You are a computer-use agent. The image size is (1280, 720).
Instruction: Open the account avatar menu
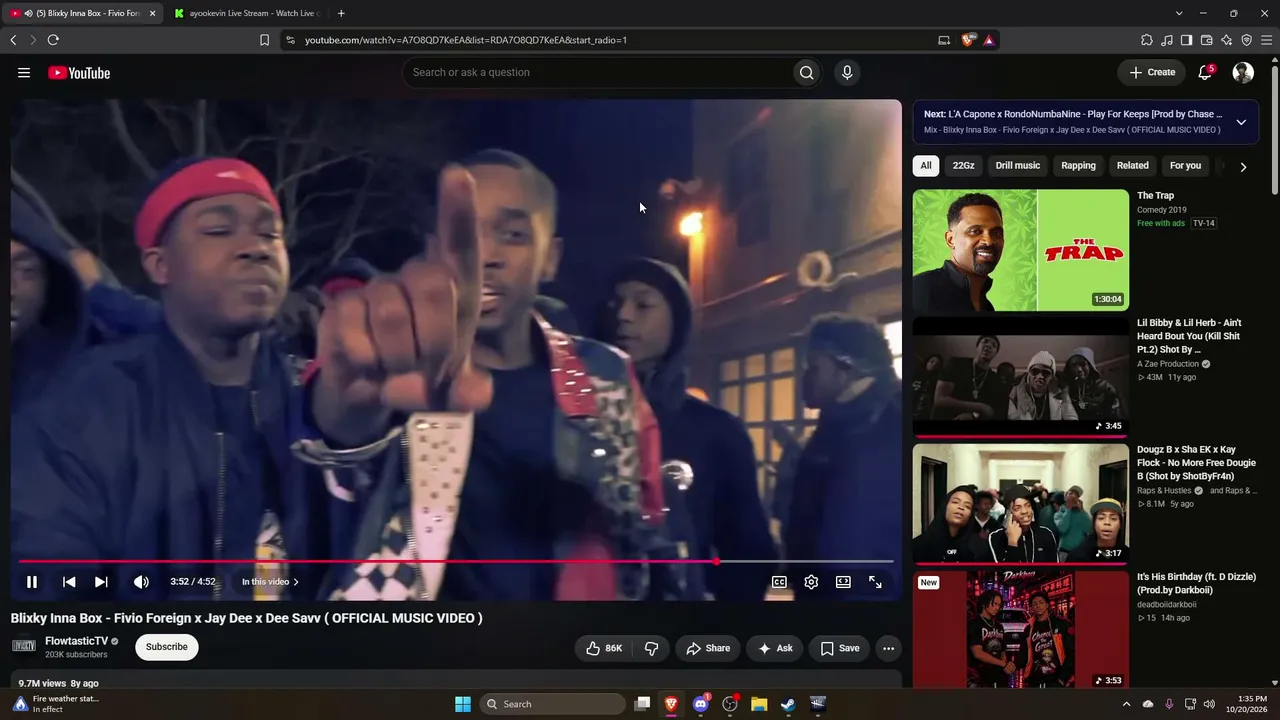point(1243,72)
